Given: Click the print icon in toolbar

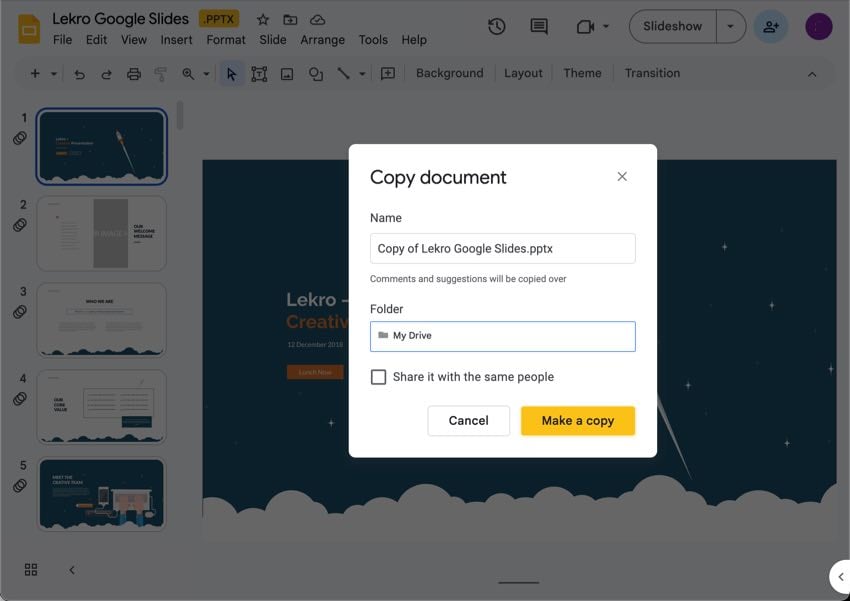Looking at the screenshot, I should 134,74.
